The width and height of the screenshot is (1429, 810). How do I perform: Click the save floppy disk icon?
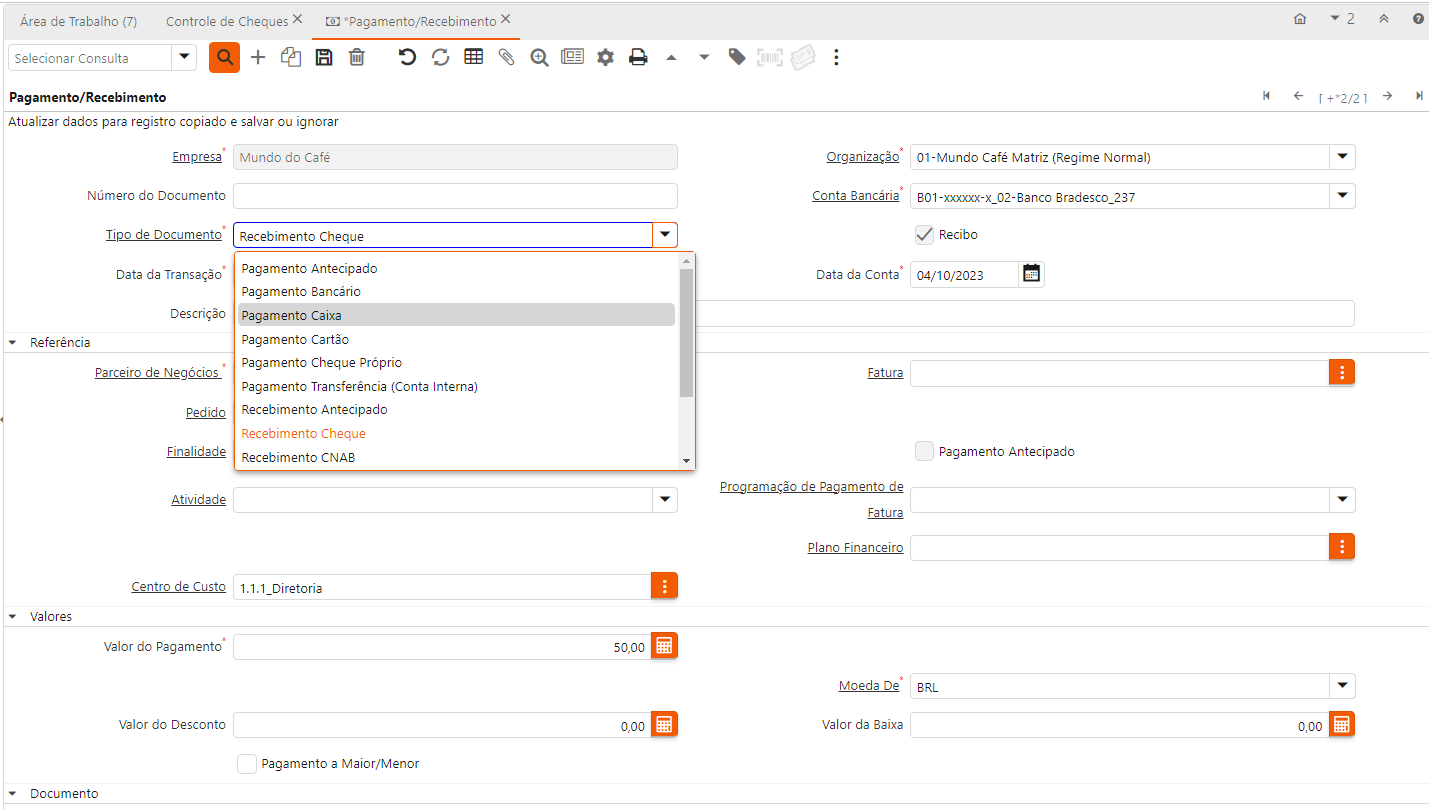tap(324, 58)
